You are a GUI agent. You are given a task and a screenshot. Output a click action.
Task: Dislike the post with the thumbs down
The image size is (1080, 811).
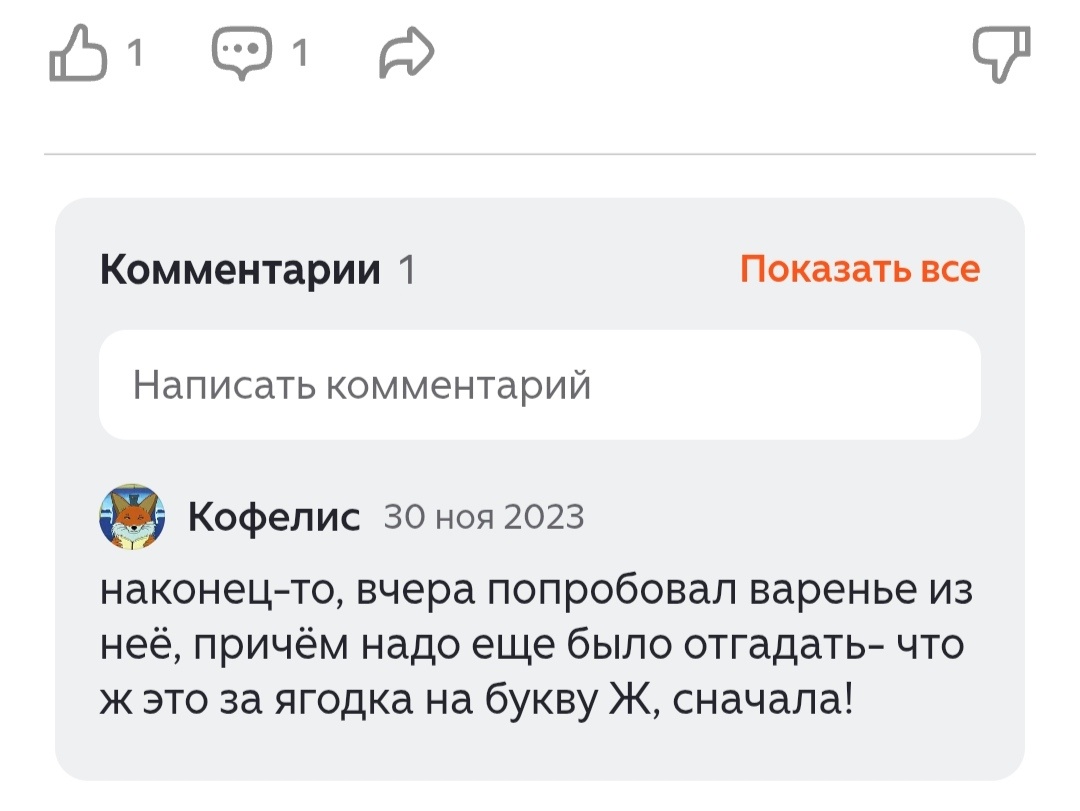point(1003,52)
